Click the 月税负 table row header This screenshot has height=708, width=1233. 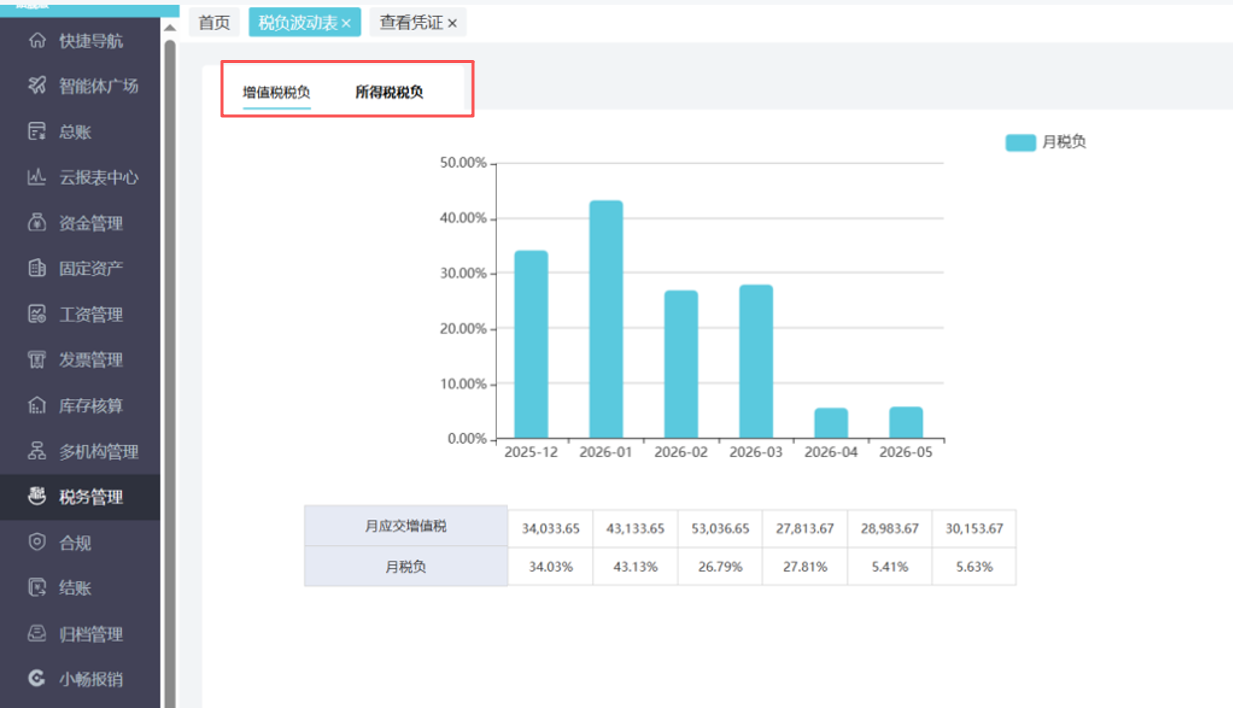(406, 566)
